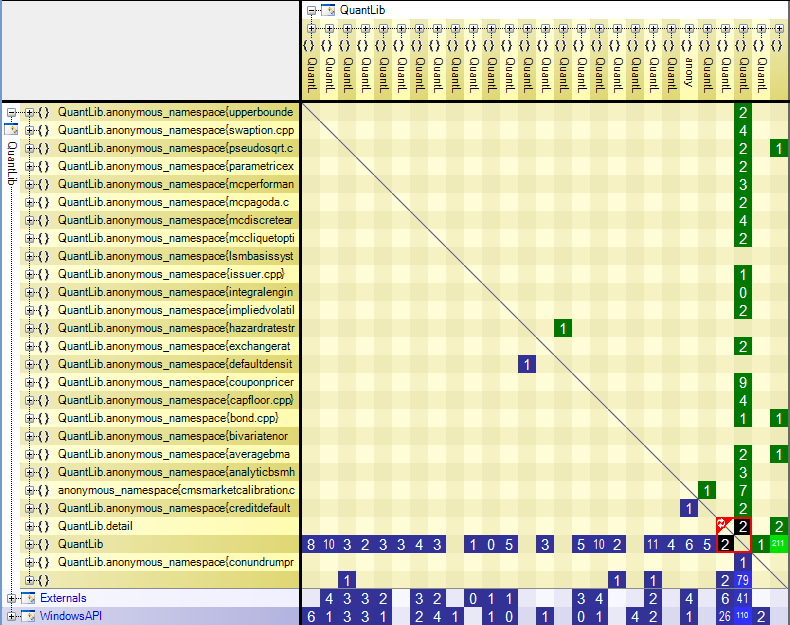The height and width of the screenshot is (625, 790).
Task: Expand the QuantLib.detail namespace row
Action: click(30, 526)
